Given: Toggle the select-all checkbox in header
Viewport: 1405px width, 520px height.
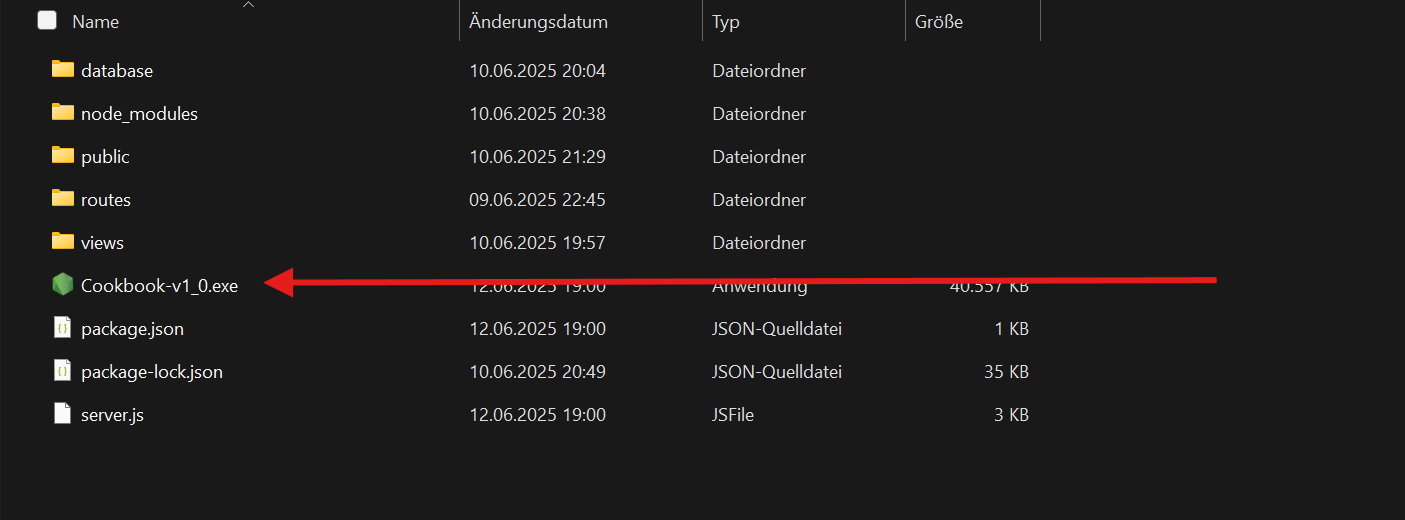Looking at the screenshot, I should pos(47,20).
